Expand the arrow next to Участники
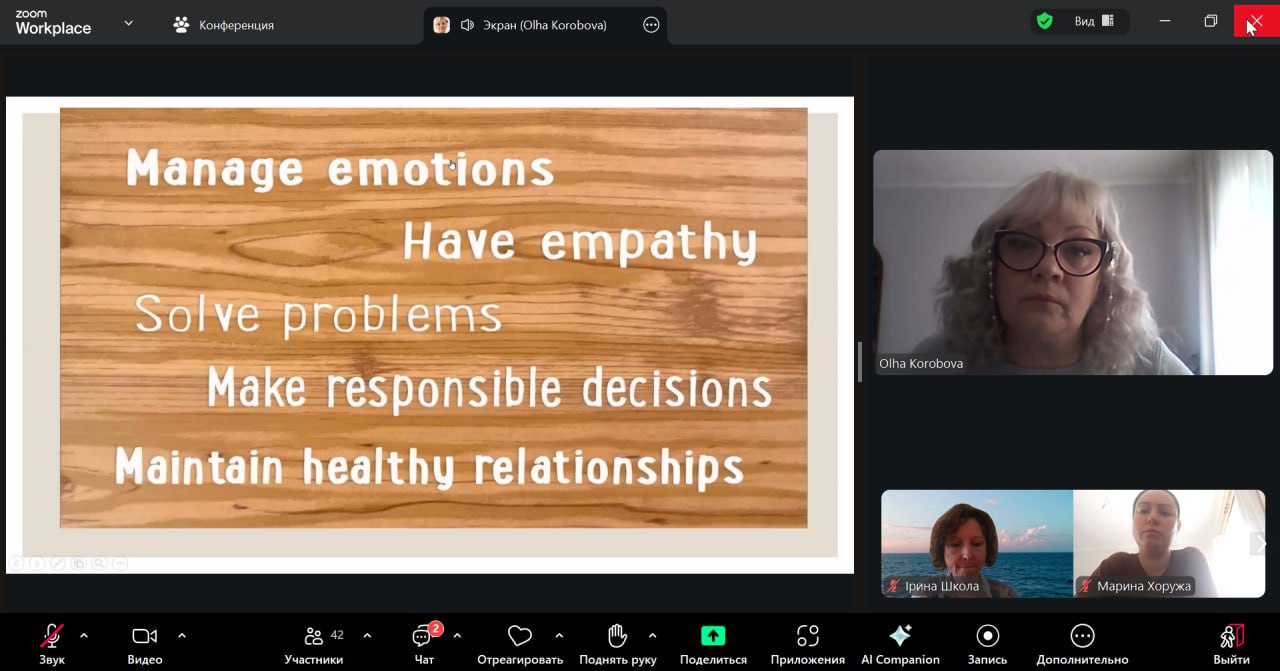Viewport: 1280px width, 671px height. pos(367,635)
